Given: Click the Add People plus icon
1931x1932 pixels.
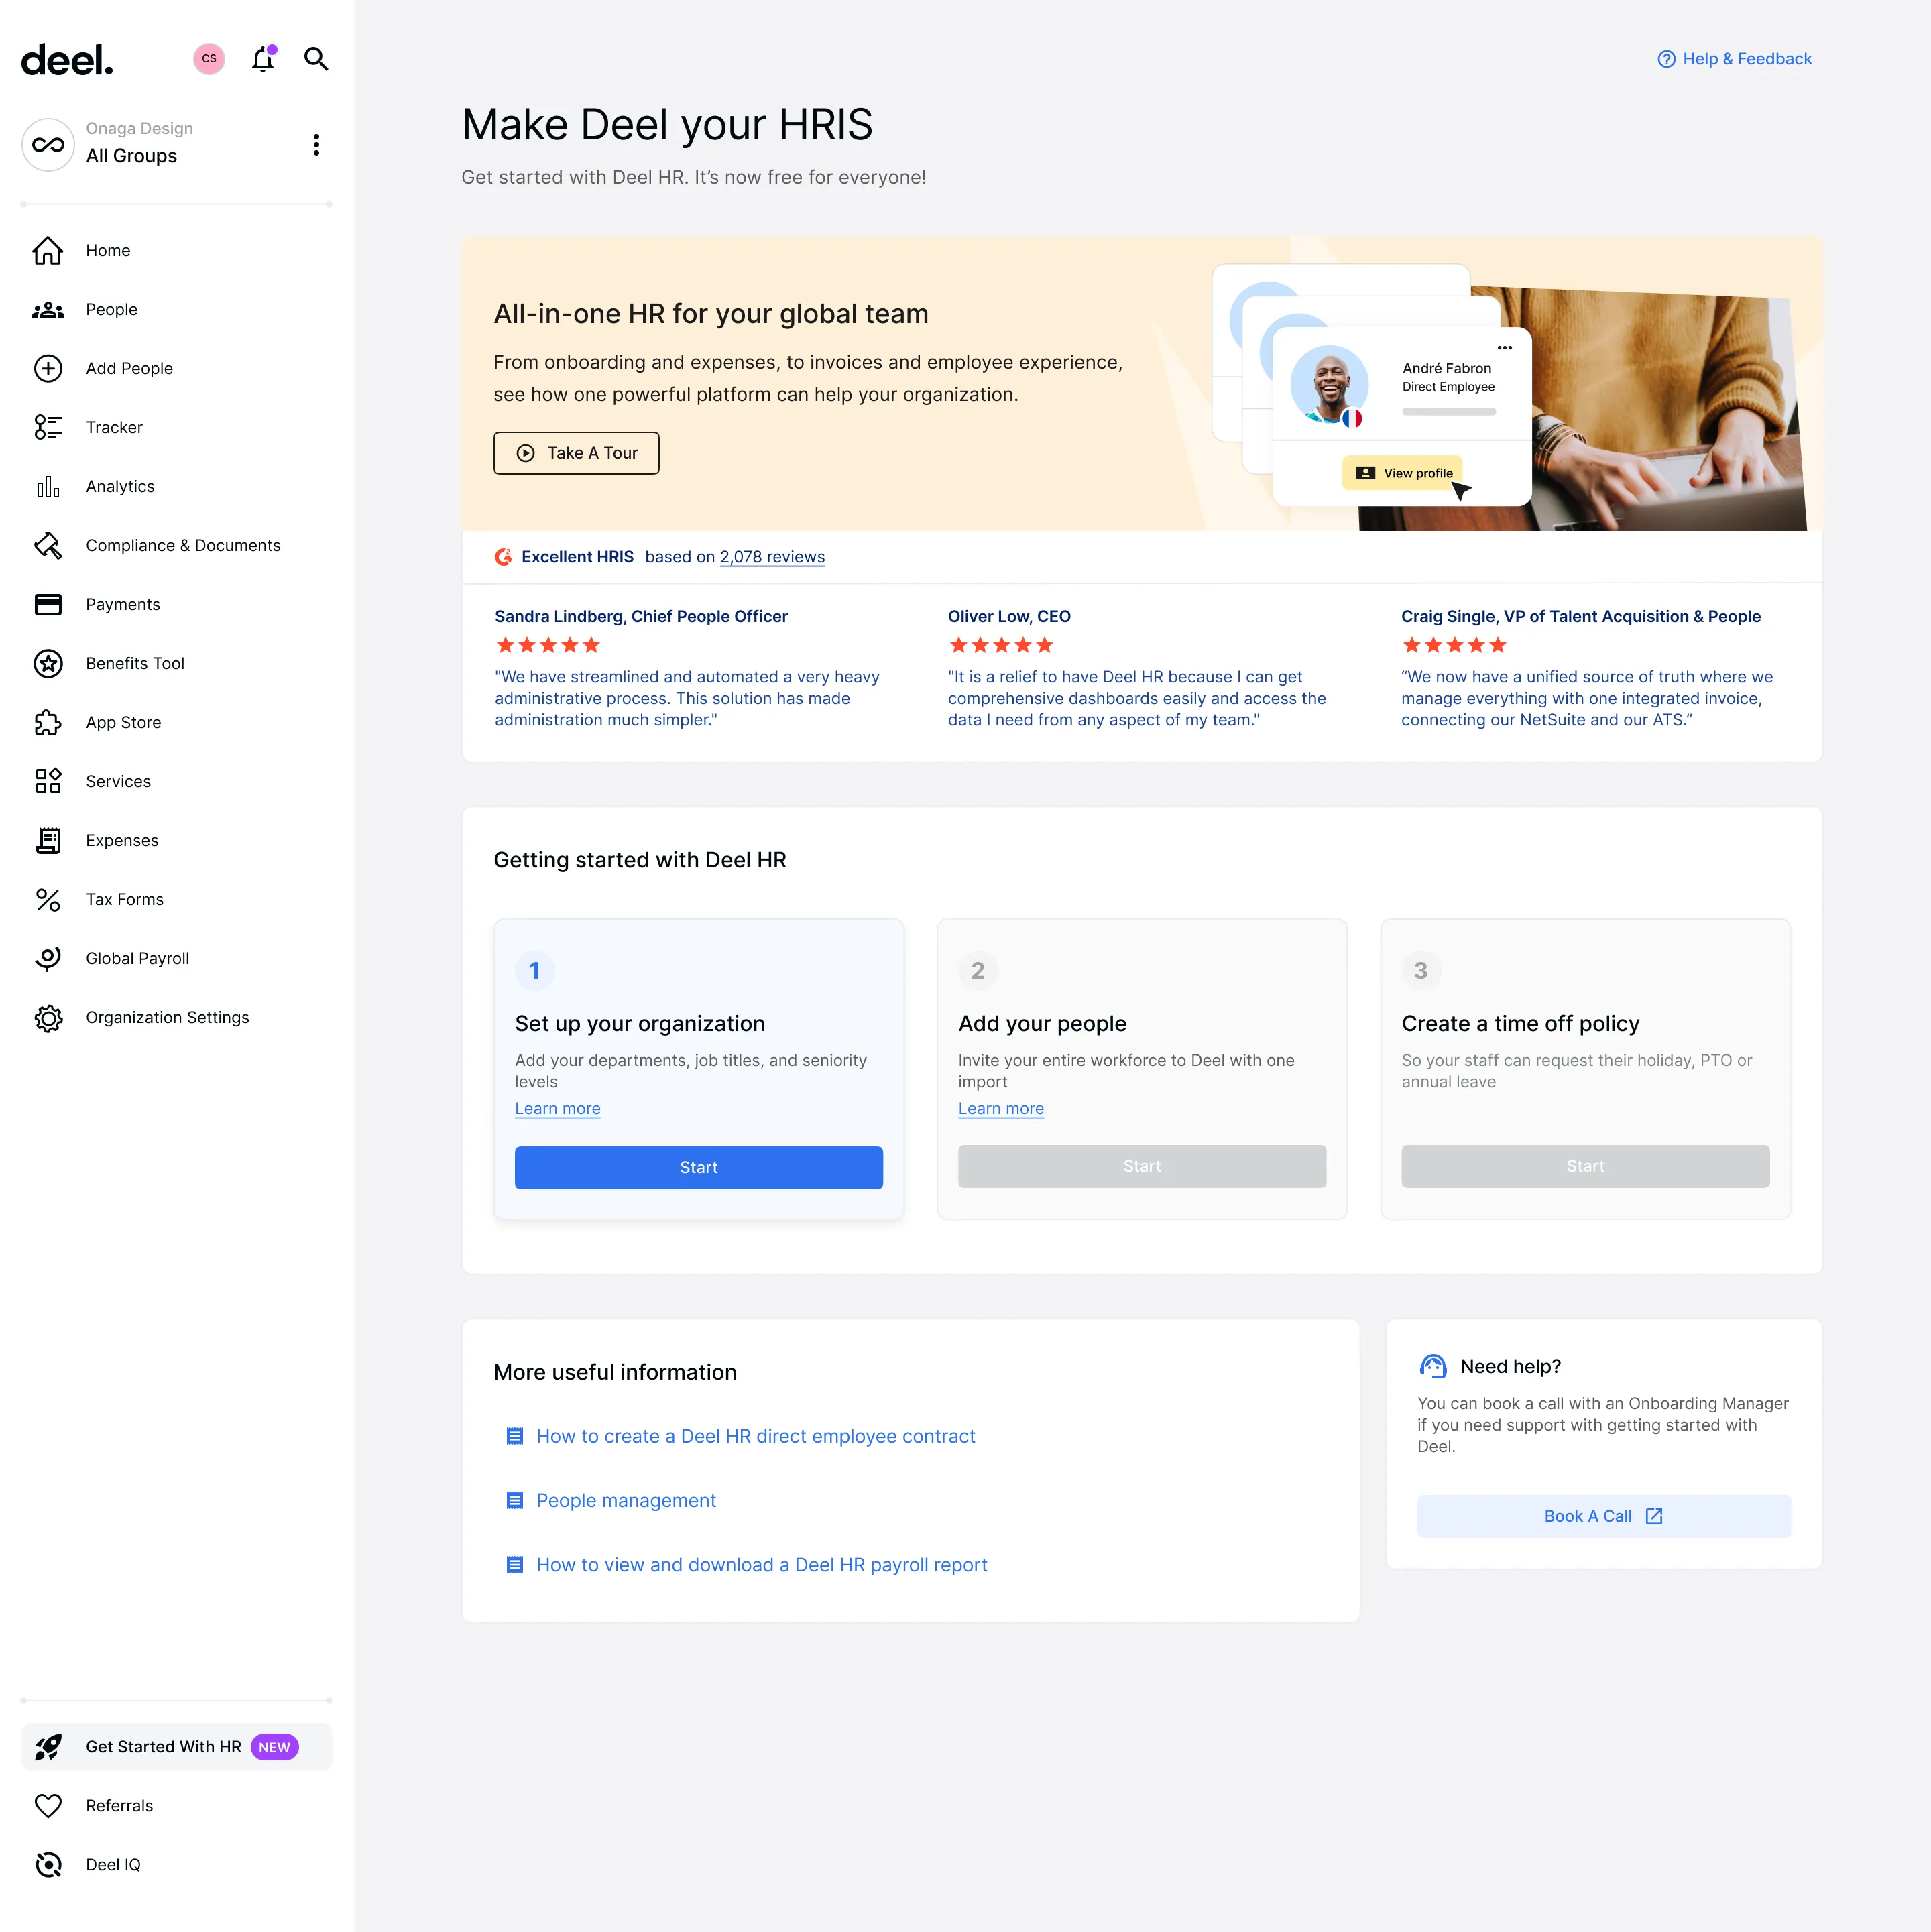Looking at the screenshot, I should pos(48,369).
